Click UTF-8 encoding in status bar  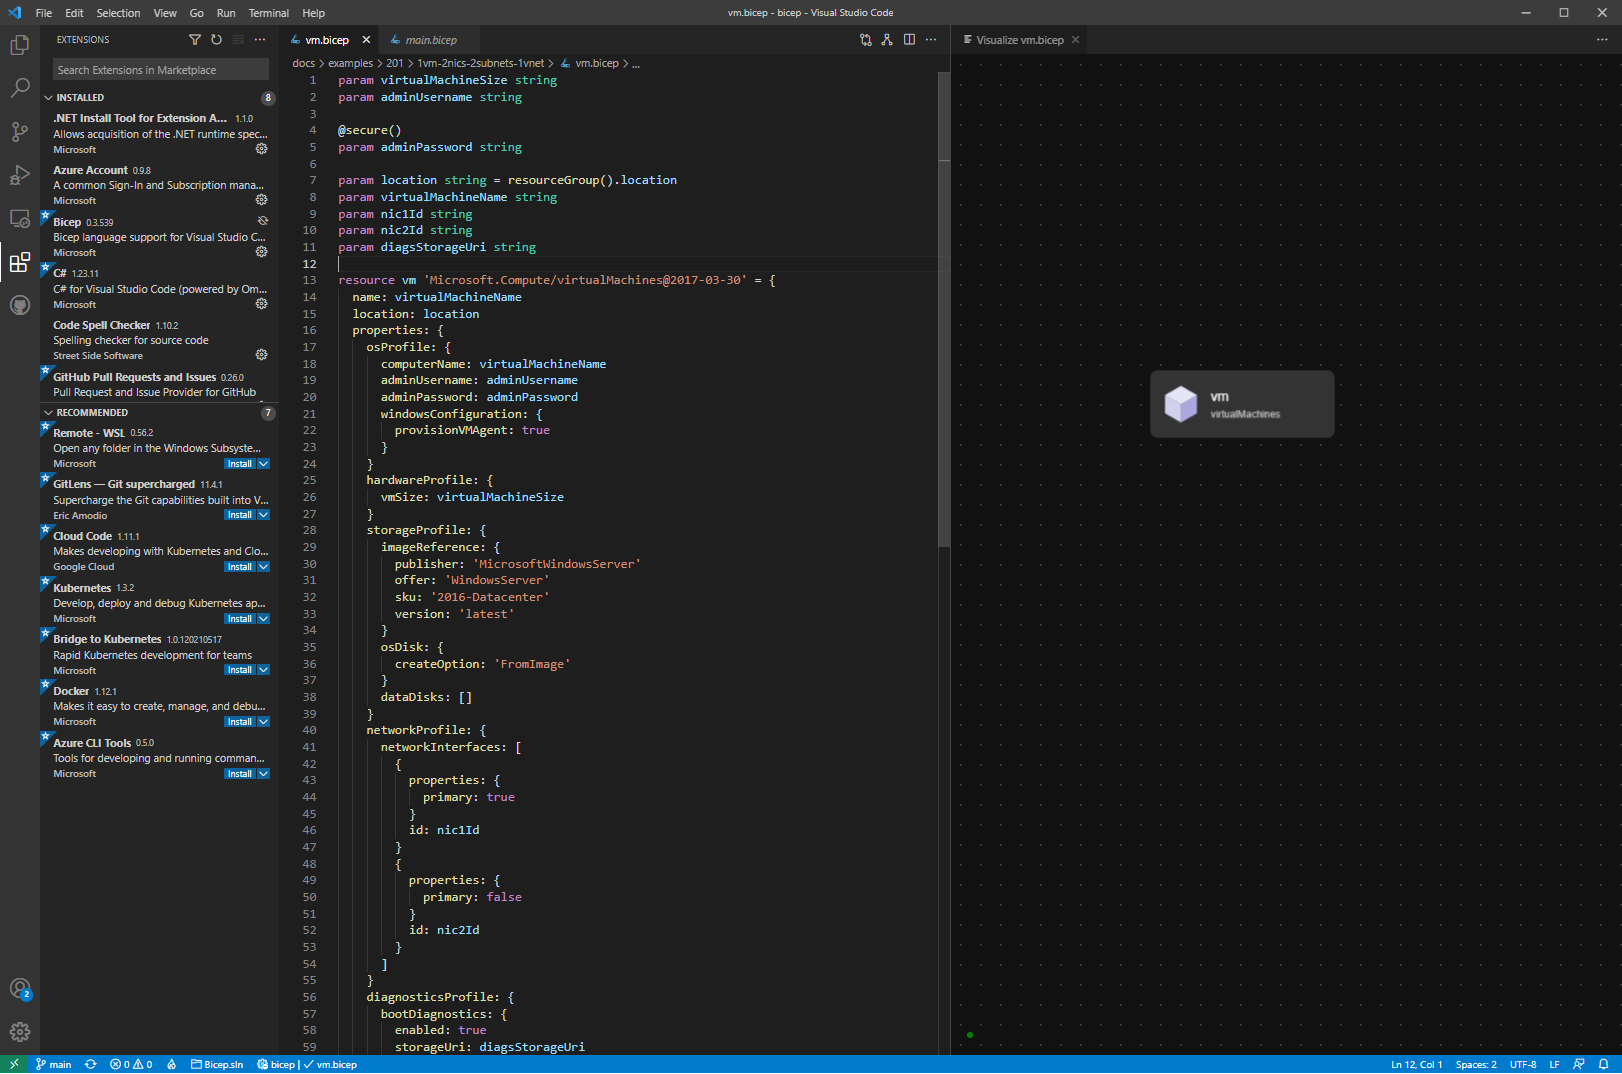1523,1065
